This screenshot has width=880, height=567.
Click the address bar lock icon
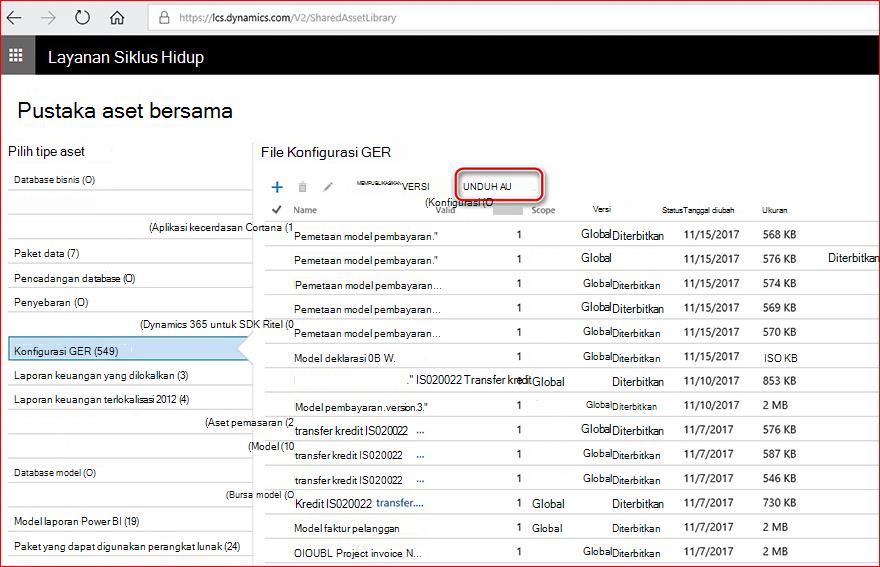(164, 17)
